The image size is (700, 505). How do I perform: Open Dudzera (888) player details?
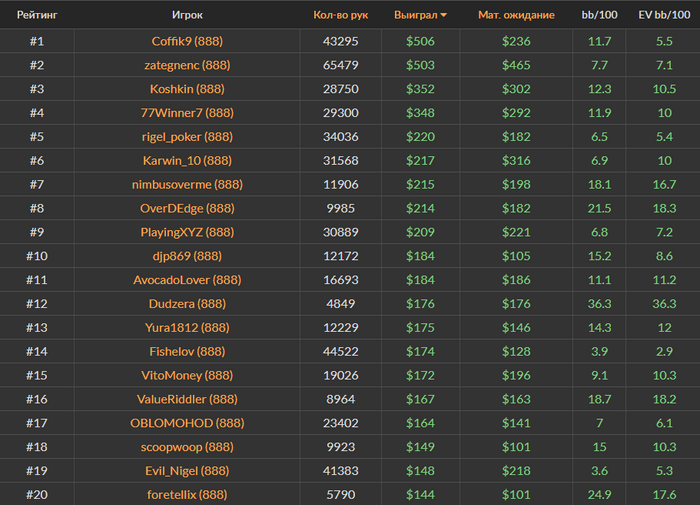click(x=187, y=304)
